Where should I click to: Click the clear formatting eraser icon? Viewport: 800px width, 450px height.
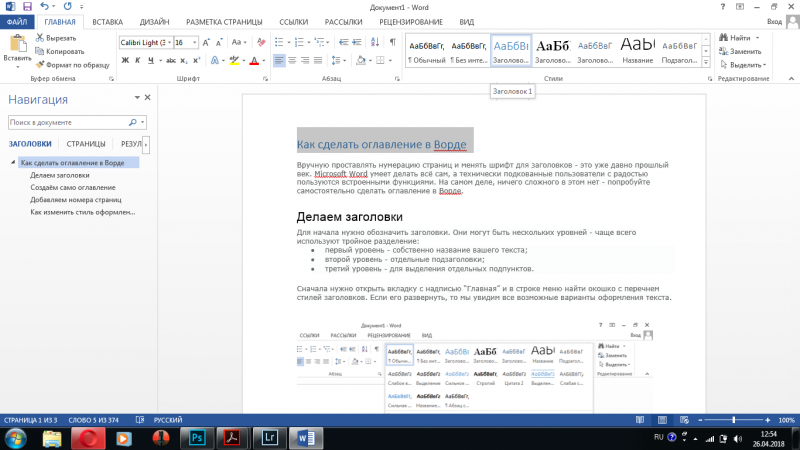tap(261, 42)
